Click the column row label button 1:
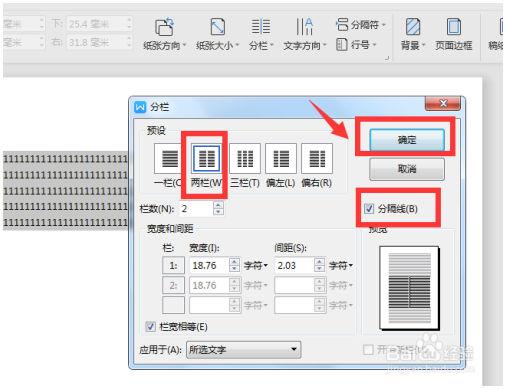This screenshot has height=389, width=506. pyautogui.click(x=173, y=265)
